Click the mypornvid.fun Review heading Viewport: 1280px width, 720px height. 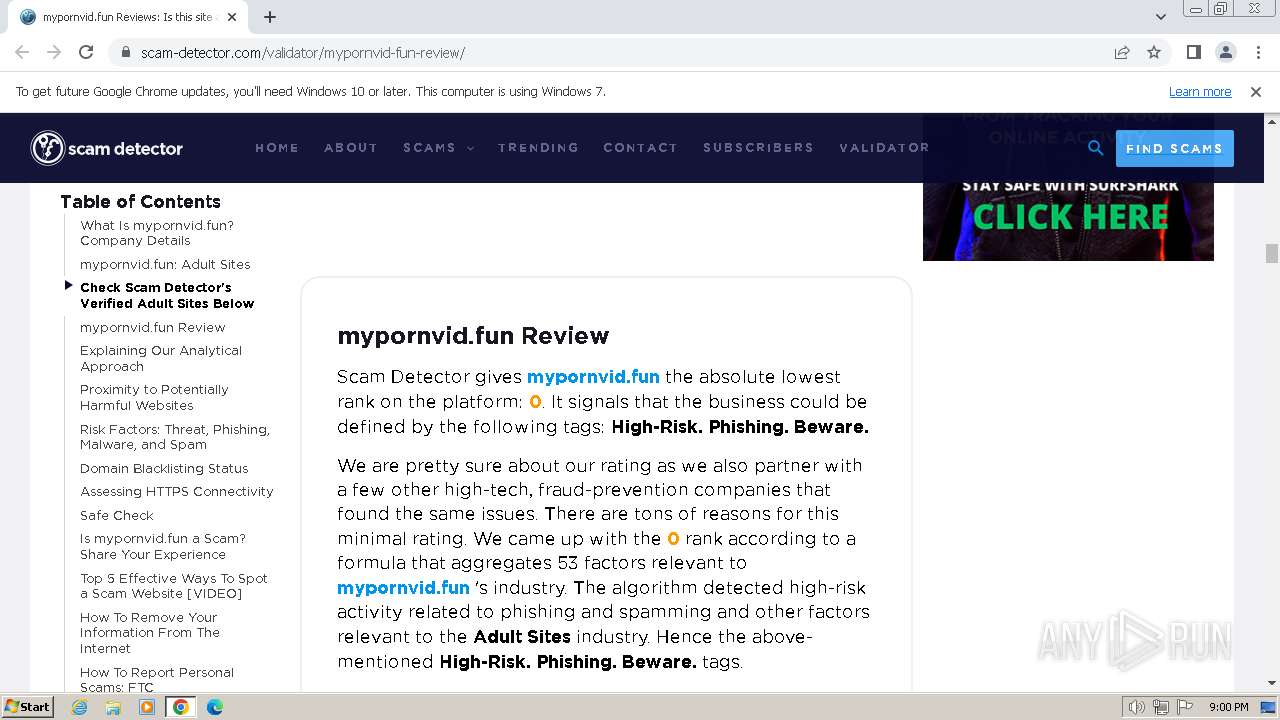click(473, 336)
